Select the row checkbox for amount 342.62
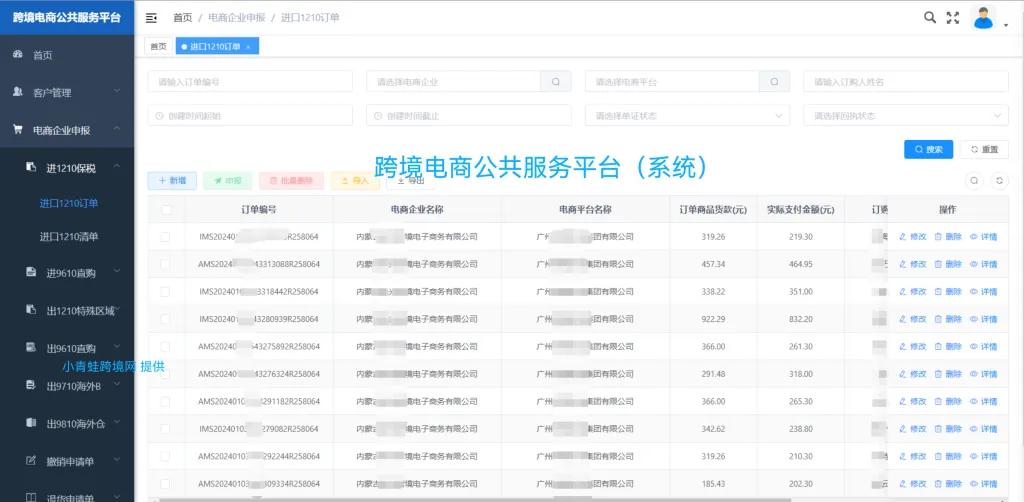 165,429
